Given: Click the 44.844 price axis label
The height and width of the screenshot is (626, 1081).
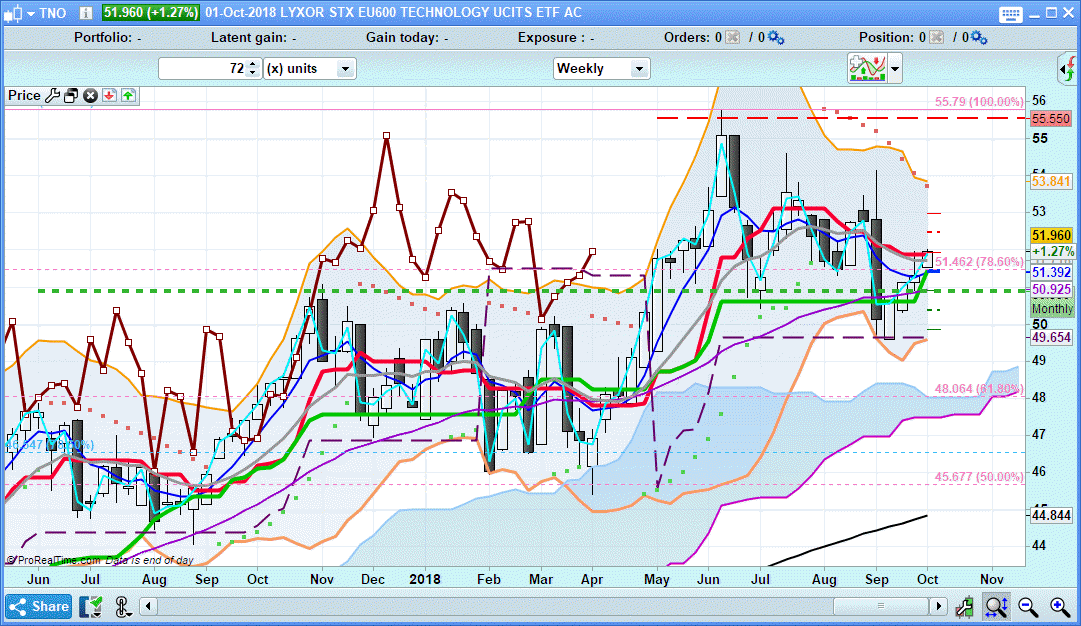Looking at the screenshot, I should (1051, 515).
